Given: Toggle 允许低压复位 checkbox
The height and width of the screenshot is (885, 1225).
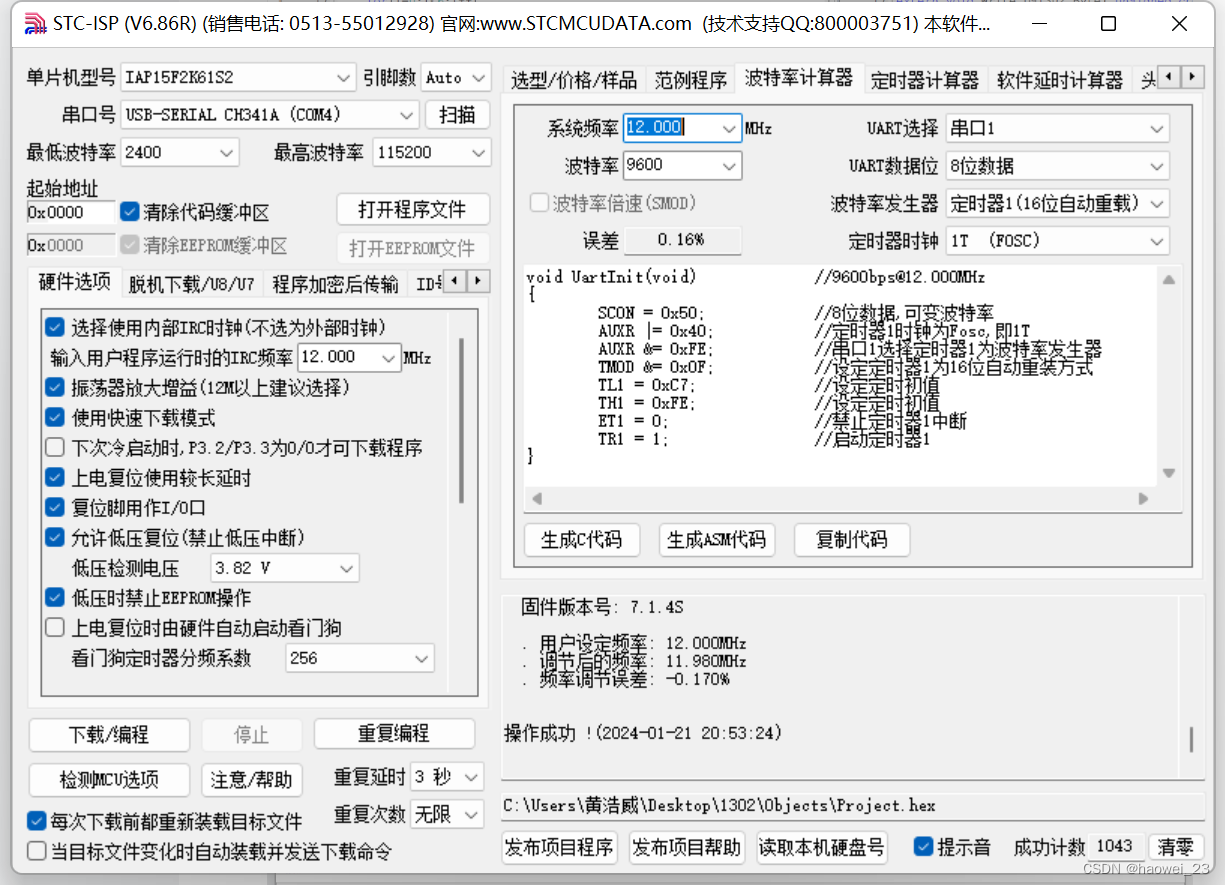Looking at the screenshot, I should [x=55, y=537].
